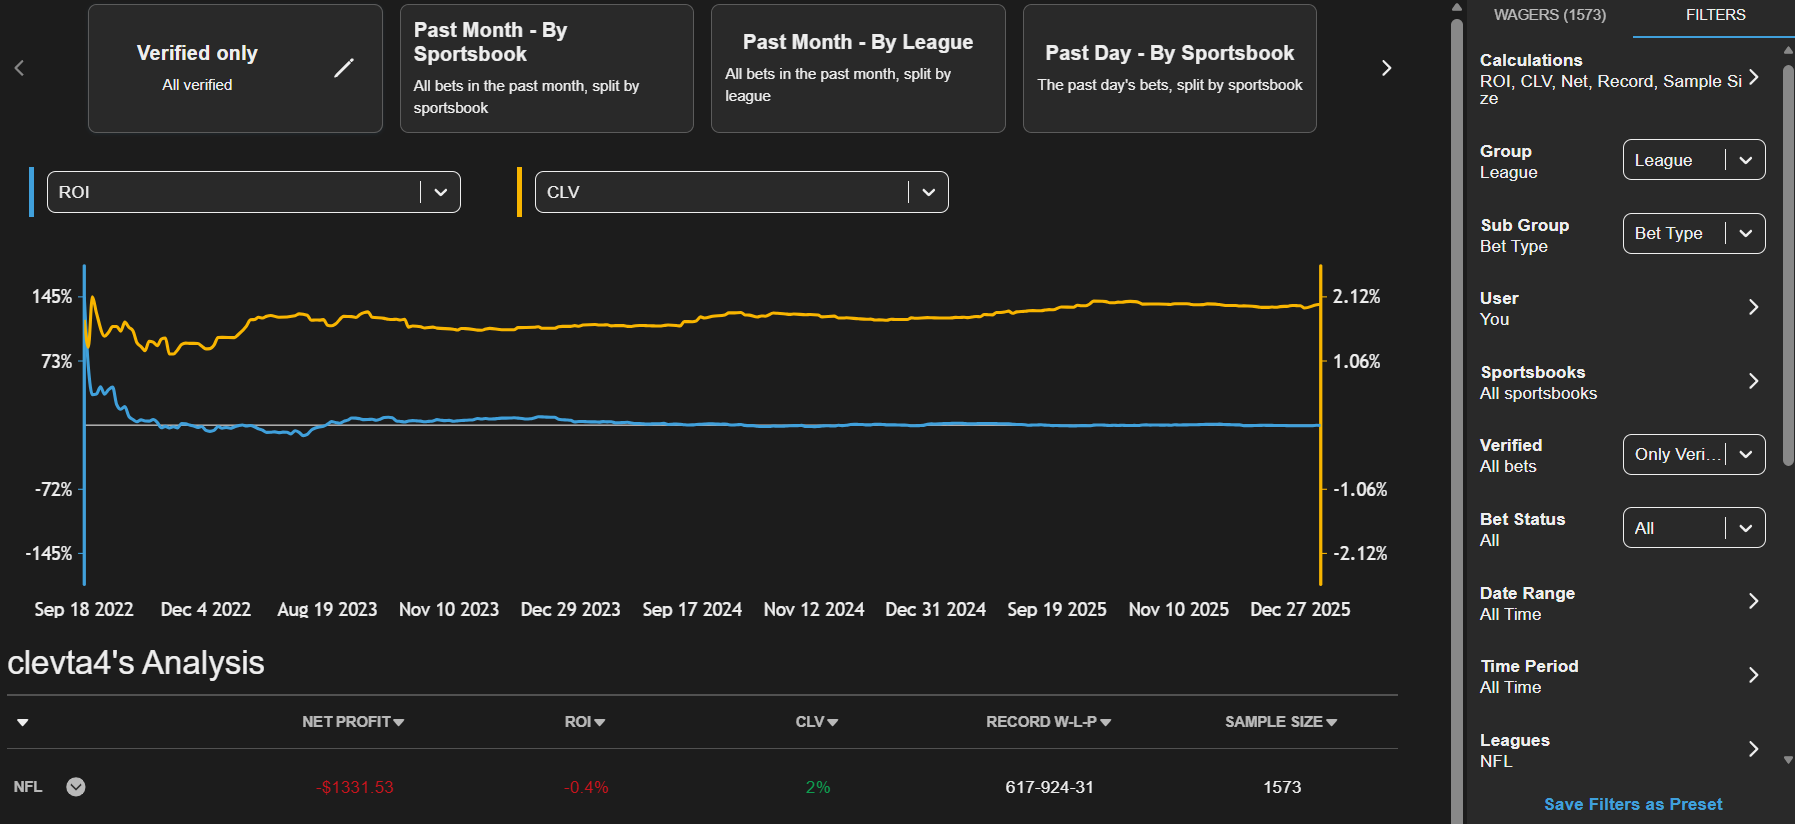Image resolution: width=1795 pixels, height=824 pixels.
Task: Click the pencil edit icon on Verified only preset
Action: pos(343,68)
